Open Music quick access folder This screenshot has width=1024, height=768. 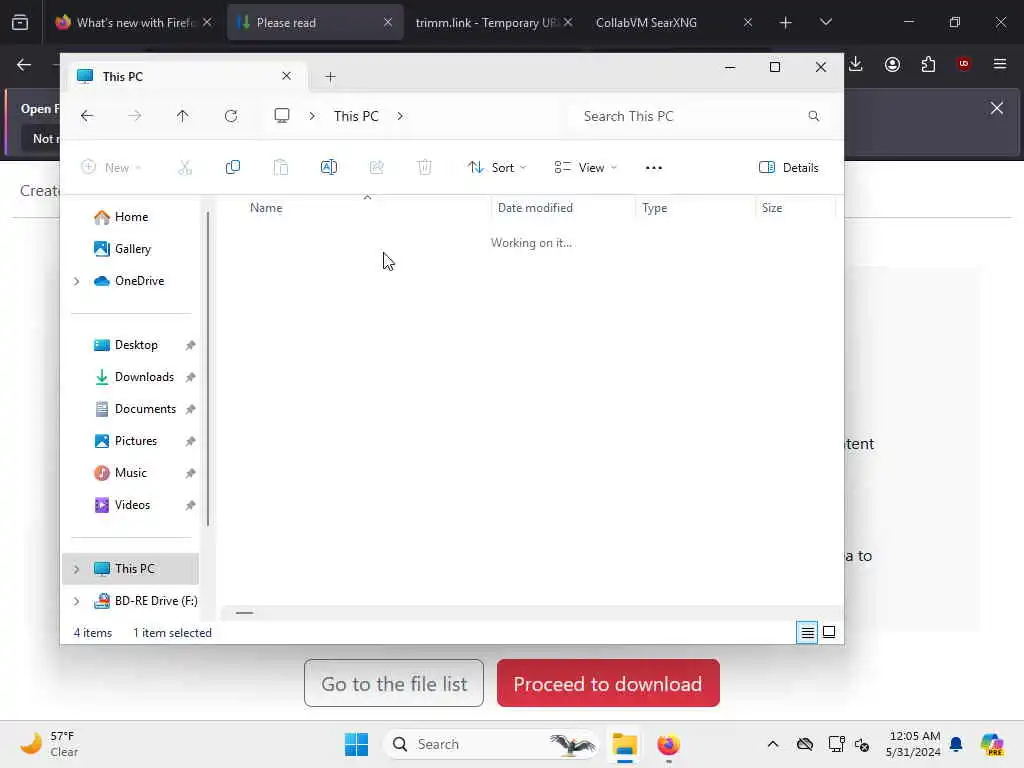pyautogui.click(x=131, y=473)
